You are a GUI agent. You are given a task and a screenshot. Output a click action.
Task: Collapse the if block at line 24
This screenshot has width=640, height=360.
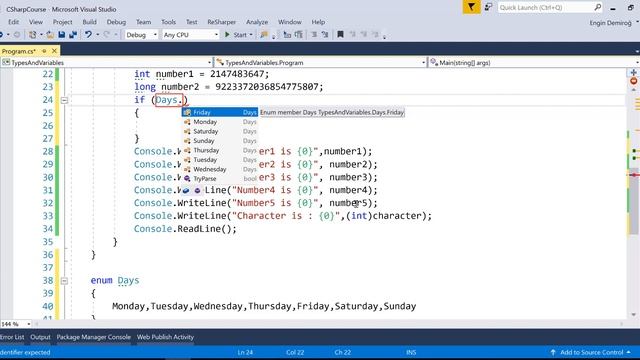(64, 100)
